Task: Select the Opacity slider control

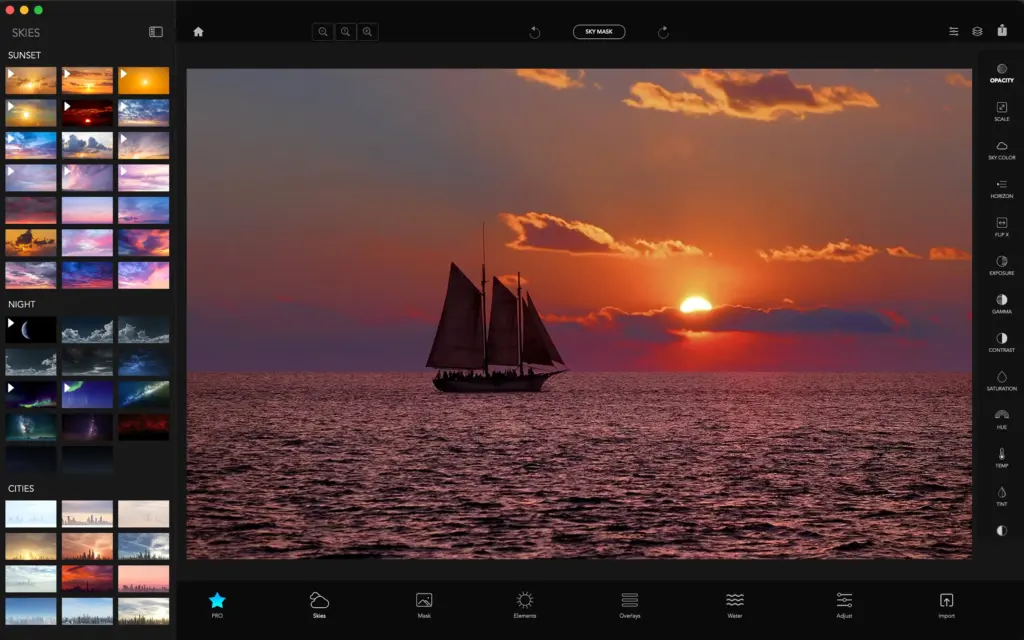Action: 1001,73
